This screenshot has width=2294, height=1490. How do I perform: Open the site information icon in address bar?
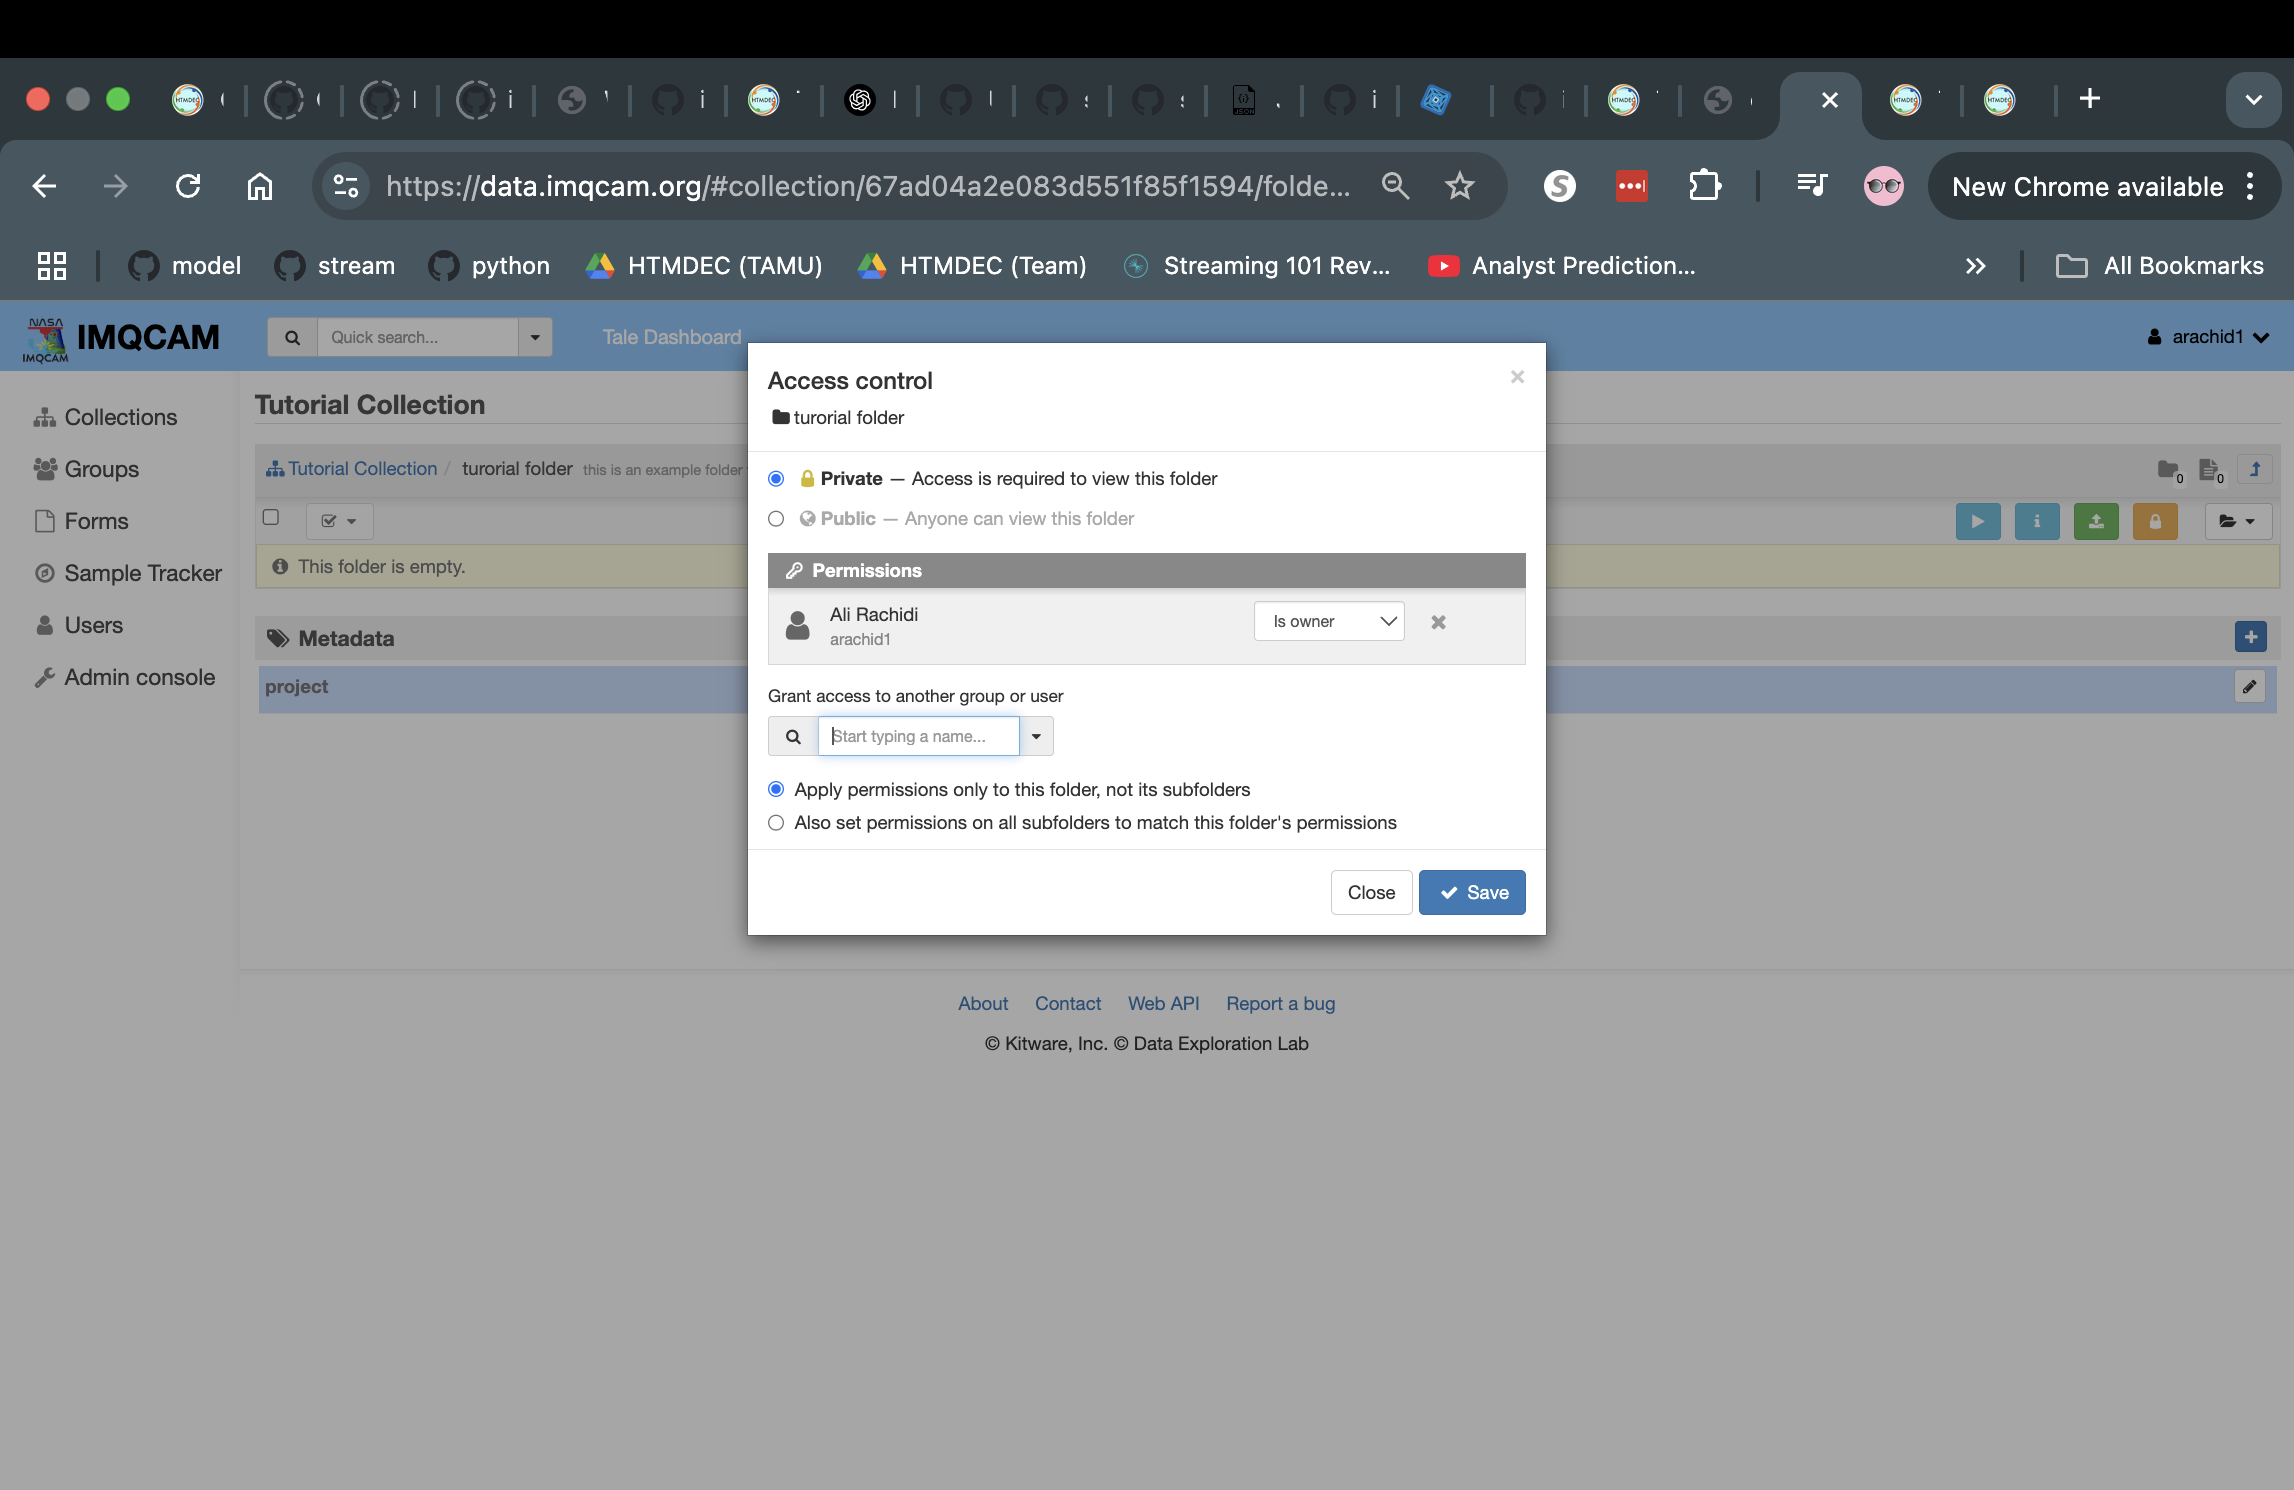346,186
